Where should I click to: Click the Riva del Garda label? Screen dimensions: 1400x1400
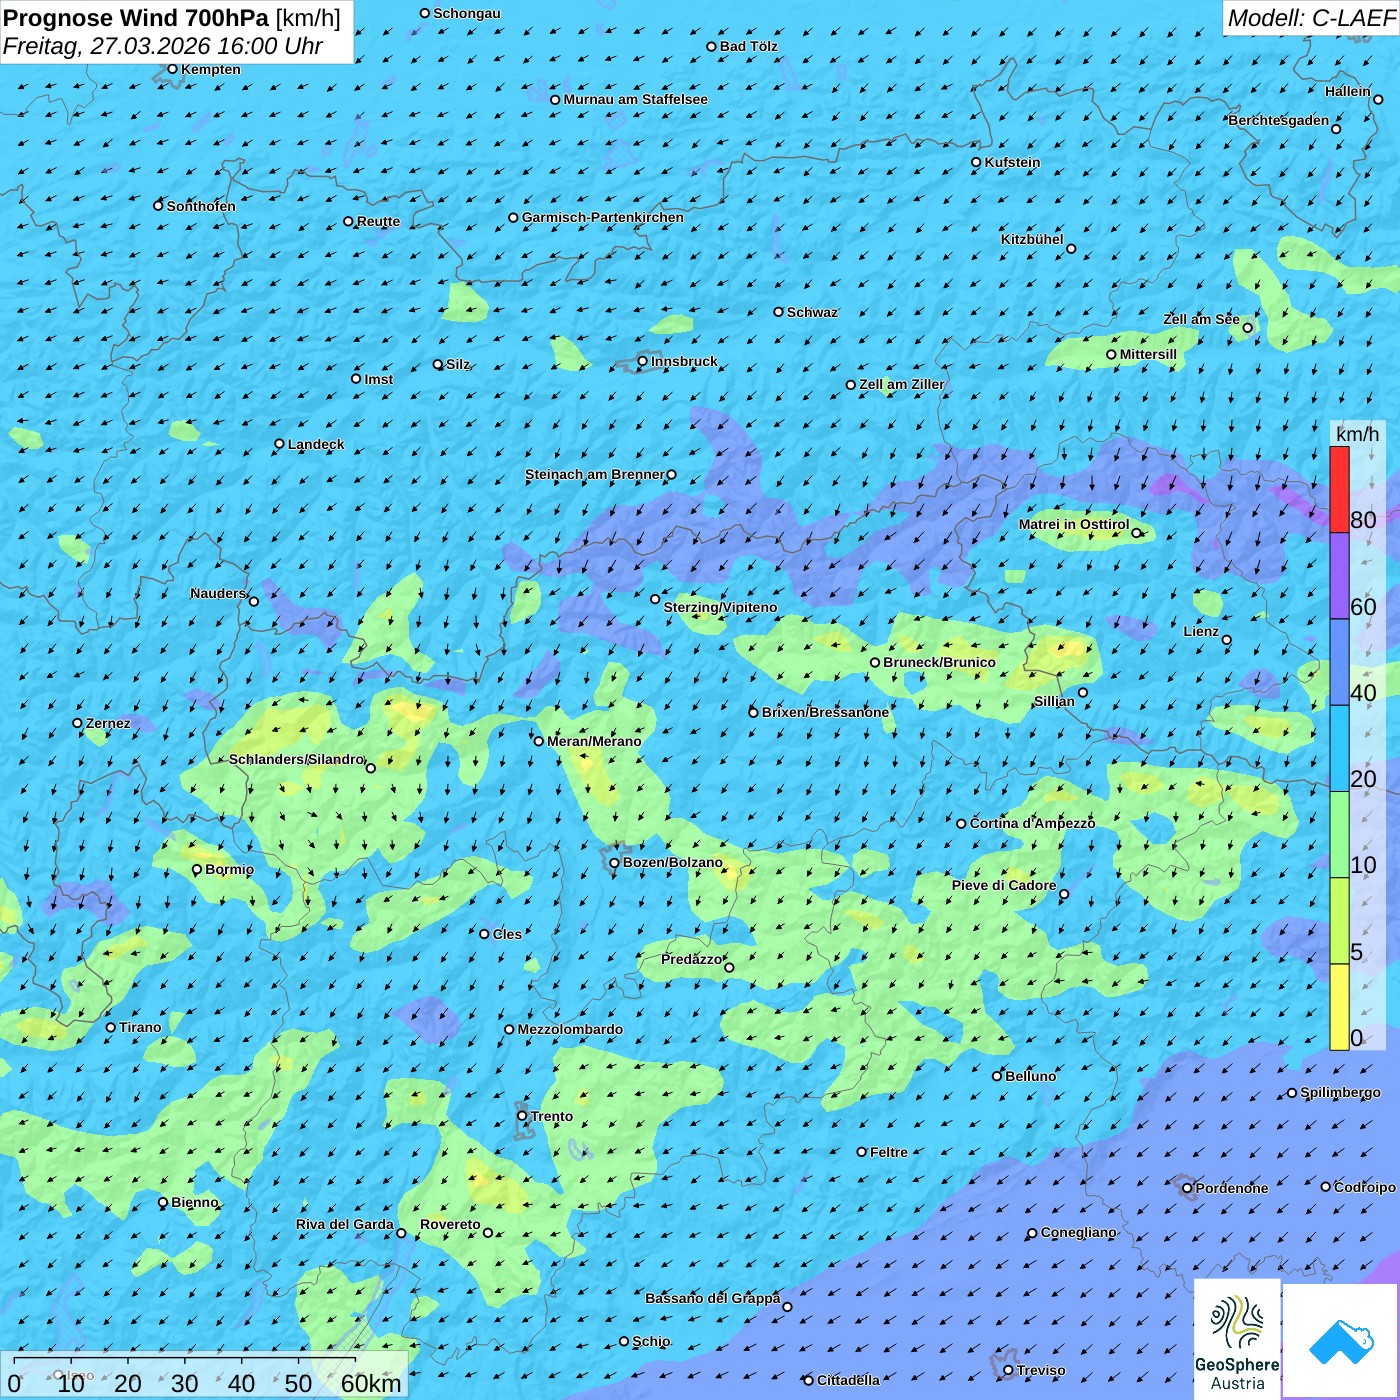click(345, 1224)
